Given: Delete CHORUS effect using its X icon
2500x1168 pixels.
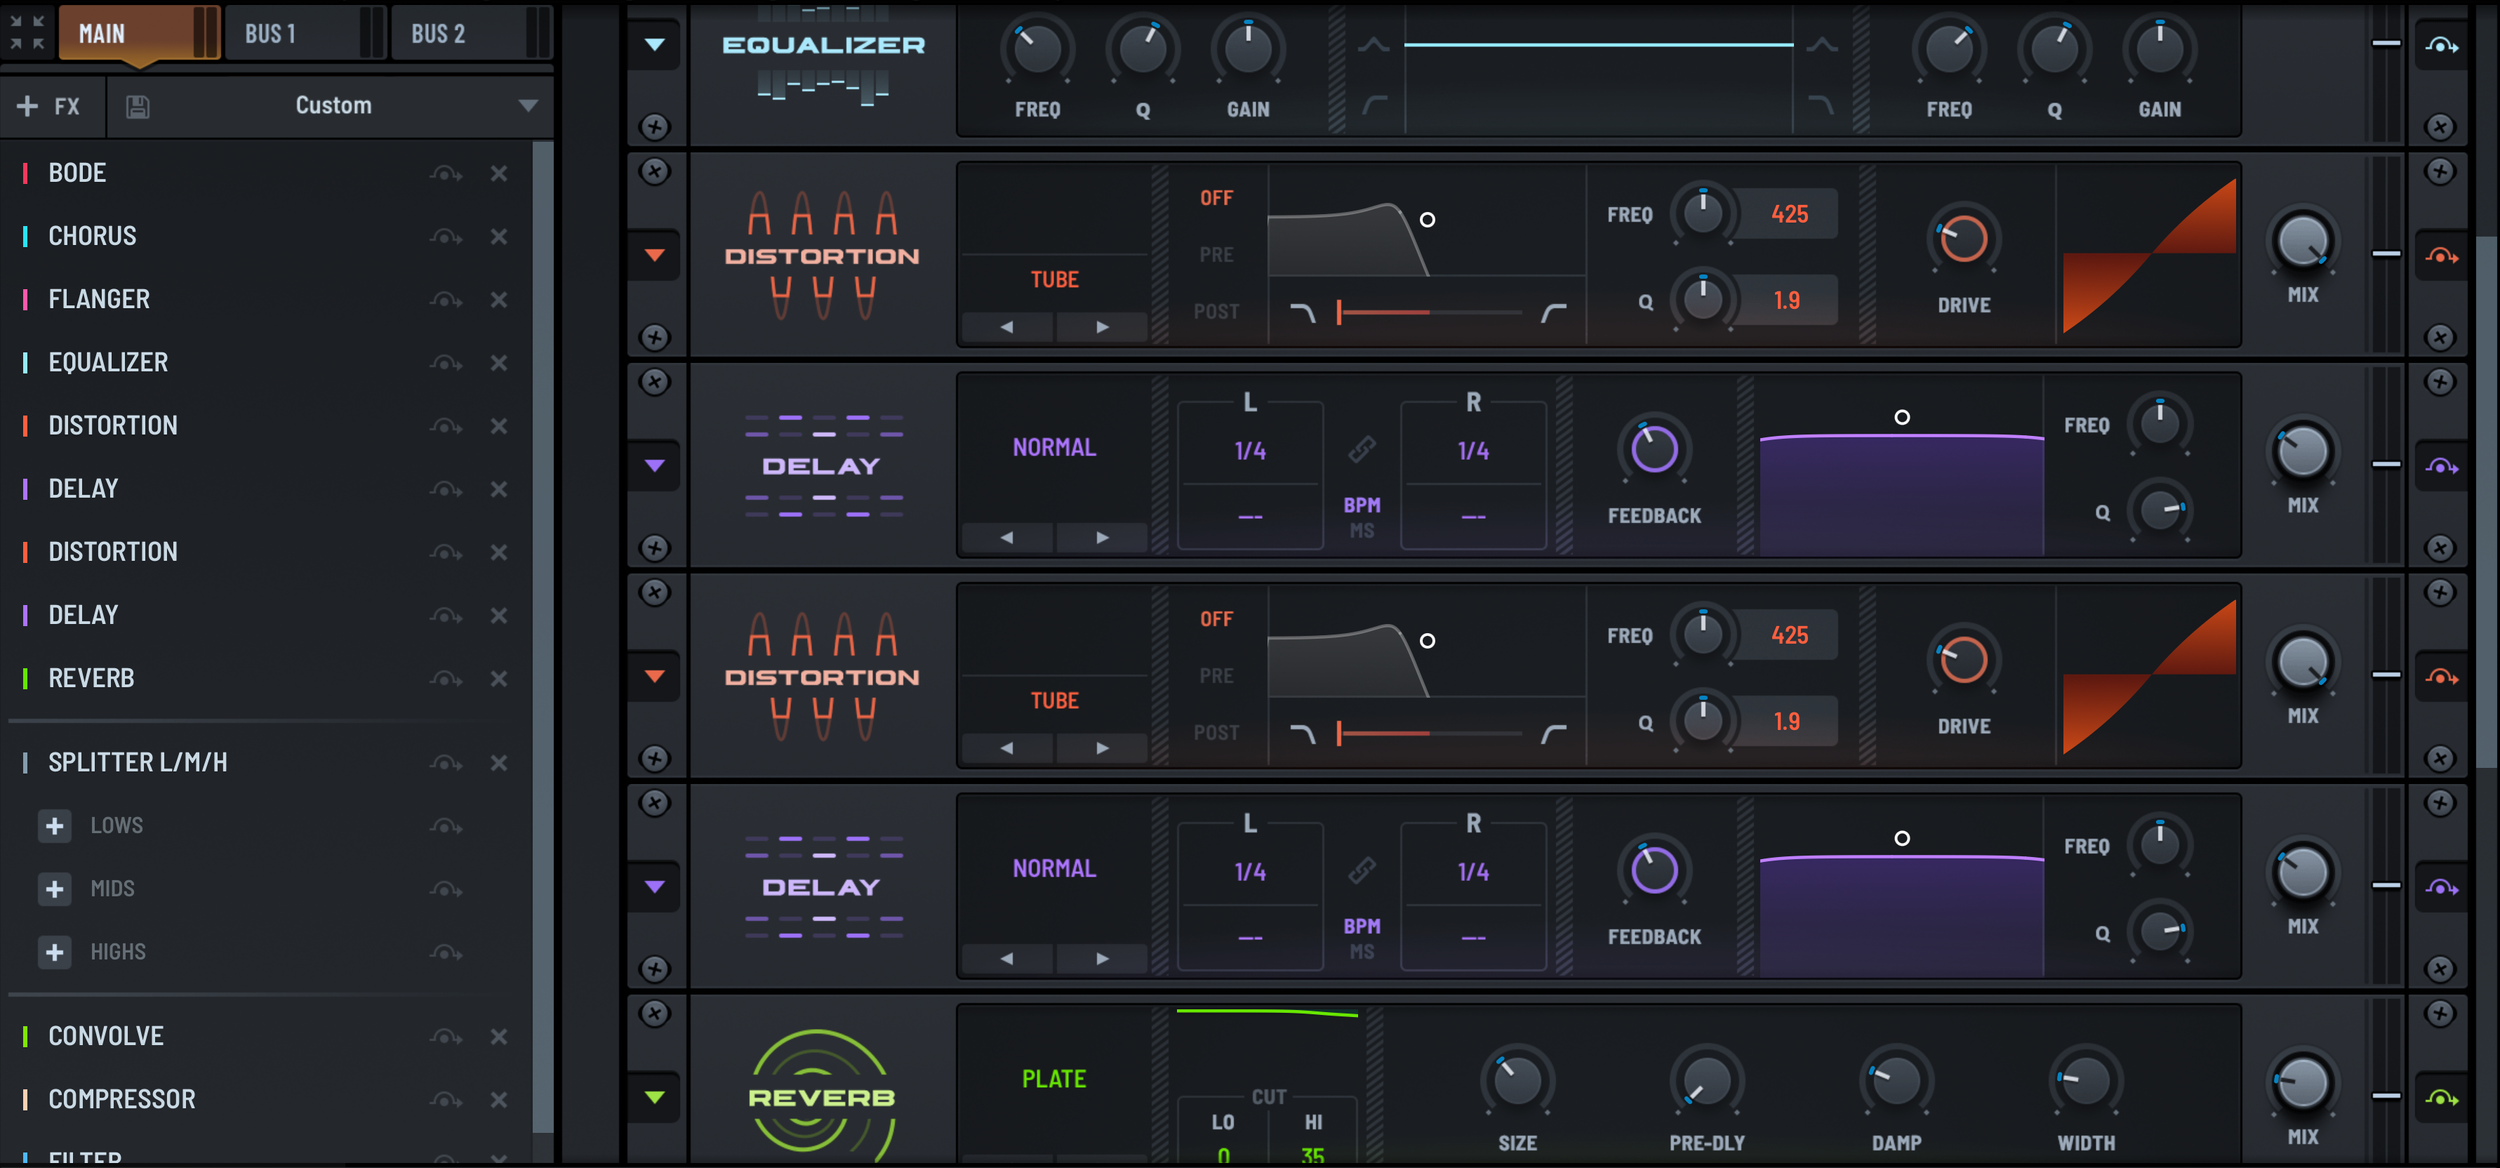Looking at the screenshot, I should point(499,237).
